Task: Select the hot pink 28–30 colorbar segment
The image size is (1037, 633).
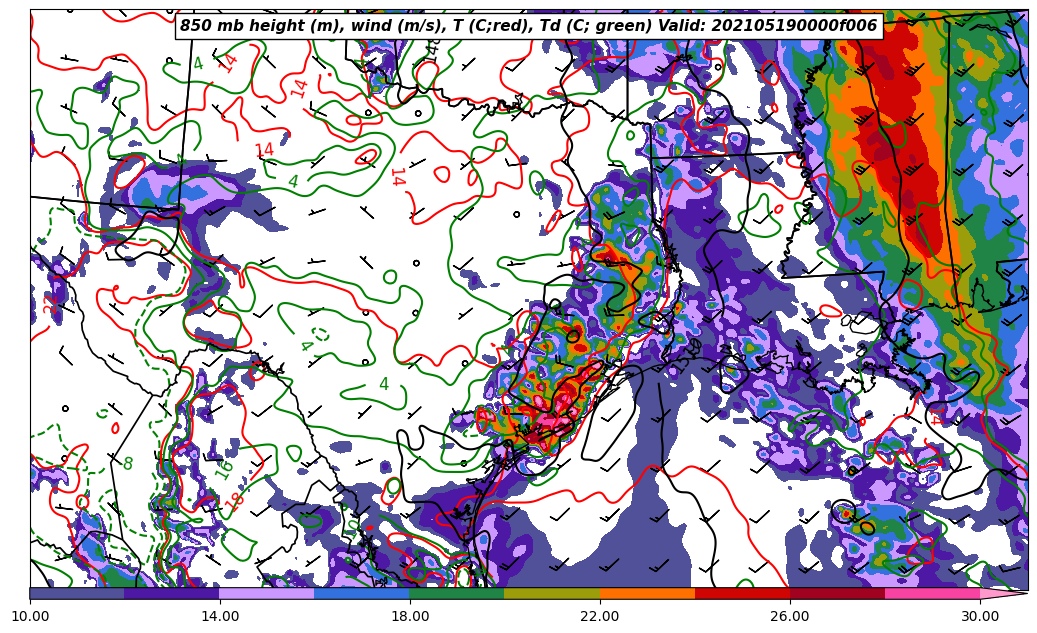Action: [932, 593]
